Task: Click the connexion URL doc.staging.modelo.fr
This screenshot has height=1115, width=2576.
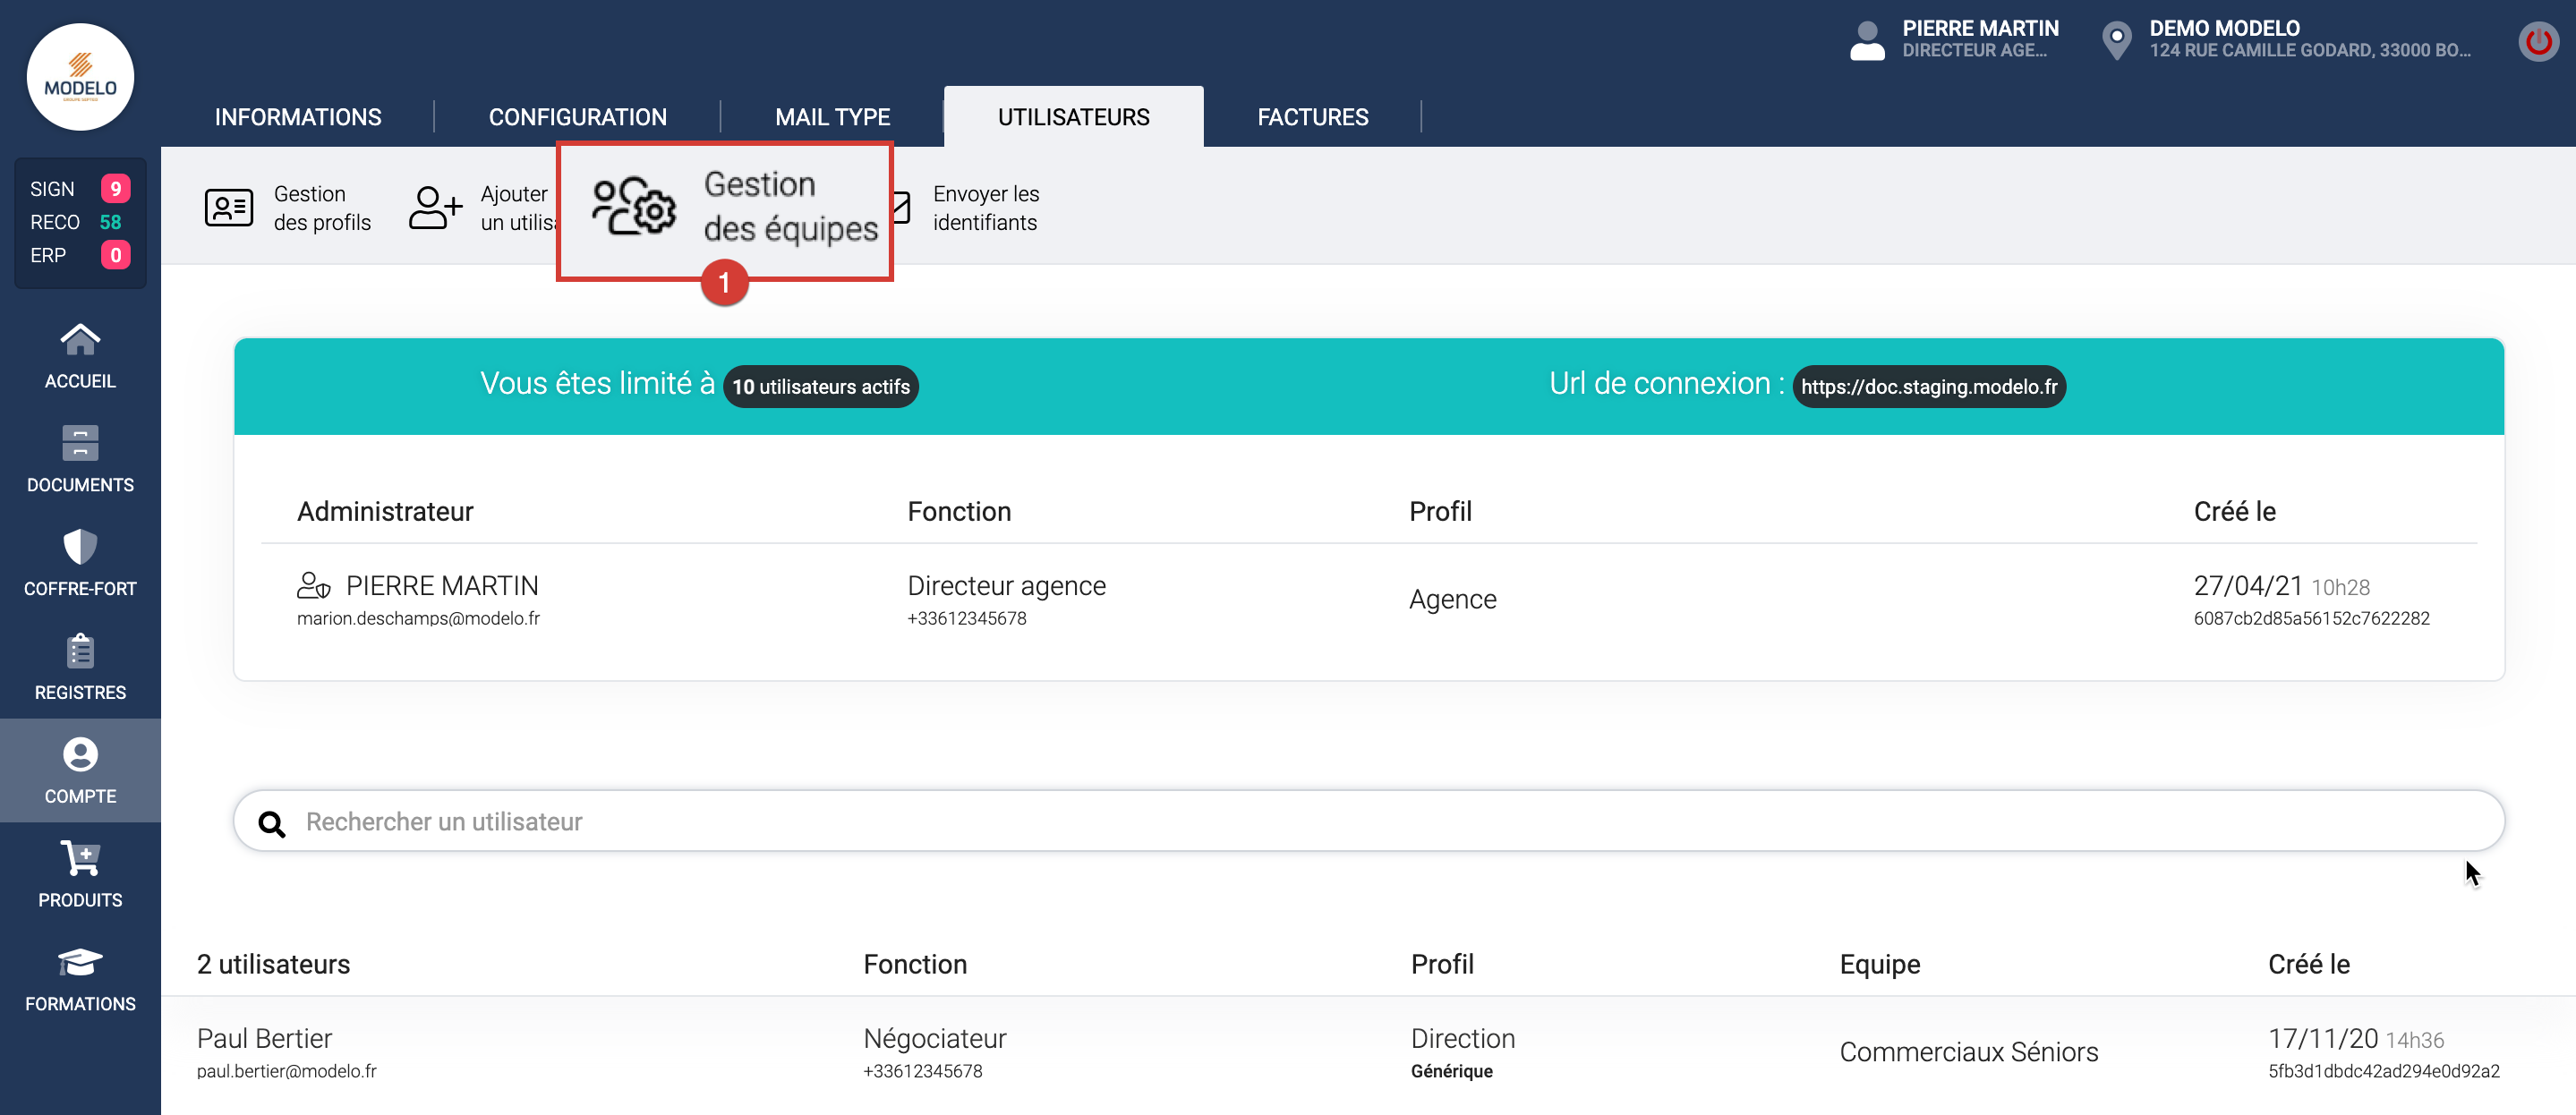Action: coord(1928,387)
